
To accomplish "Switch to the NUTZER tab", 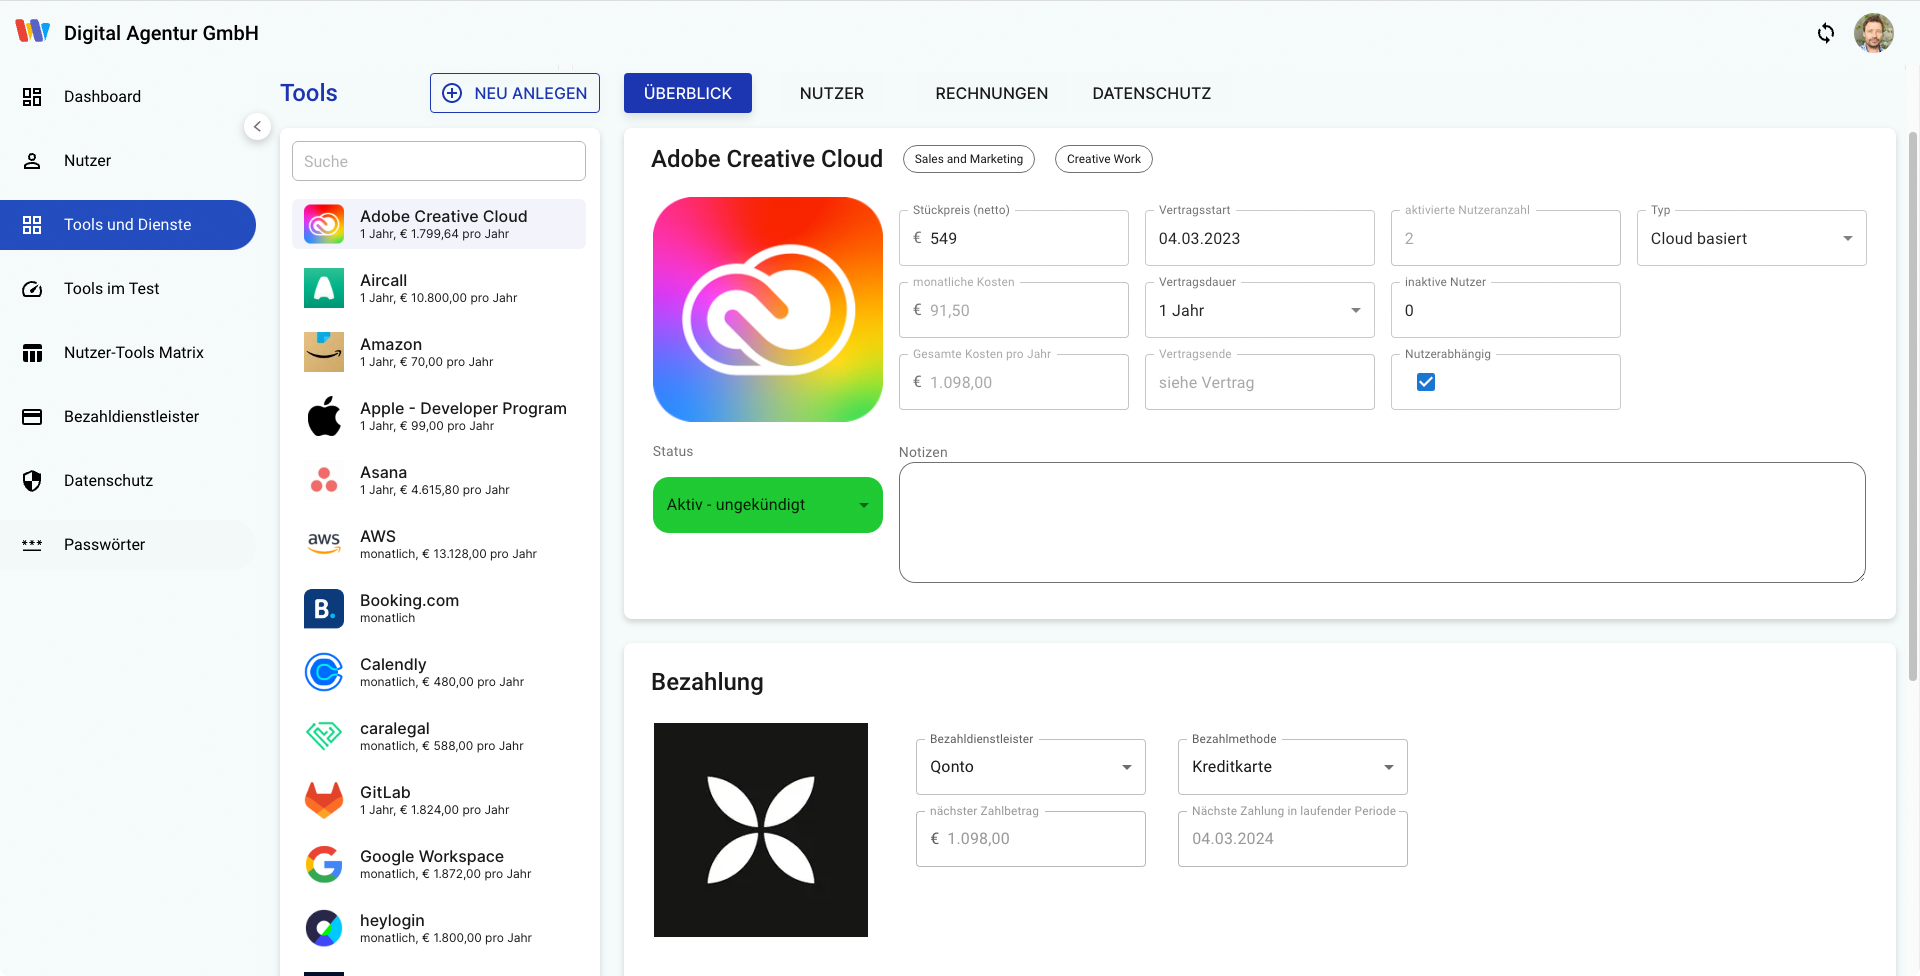I will 831,93.
